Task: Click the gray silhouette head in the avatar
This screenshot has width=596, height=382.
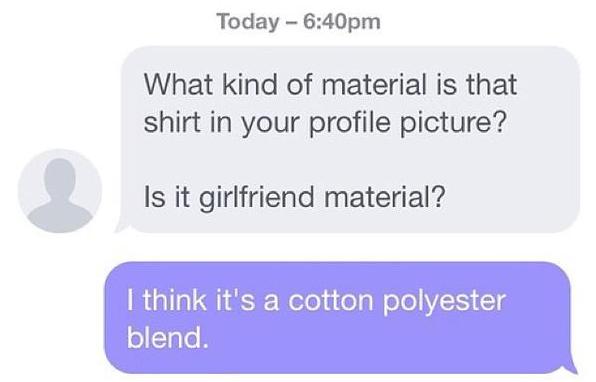Action: [x=60, y=178]
